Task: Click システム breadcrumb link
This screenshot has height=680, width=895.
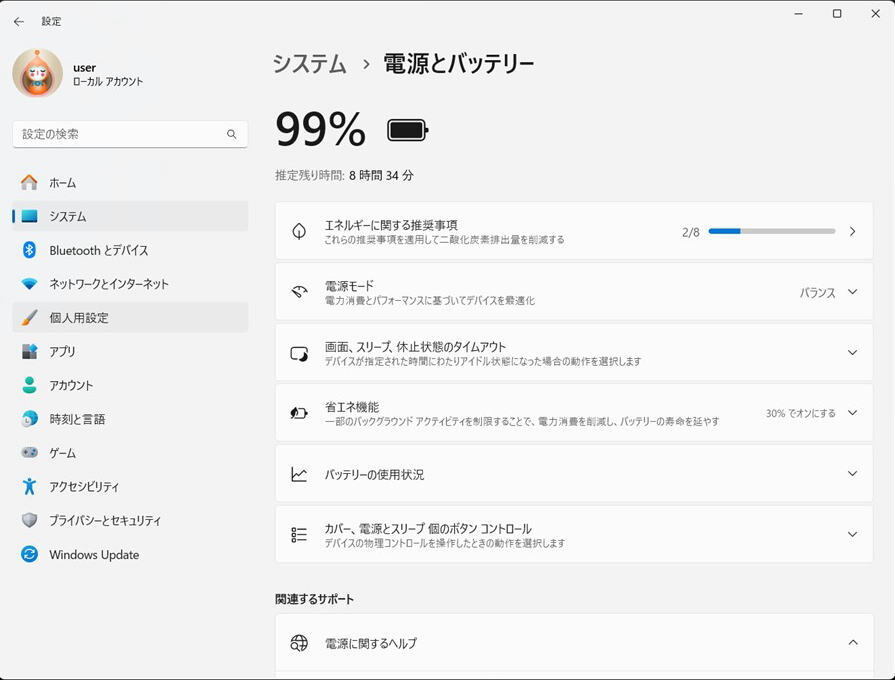Action: coord(310,64)
